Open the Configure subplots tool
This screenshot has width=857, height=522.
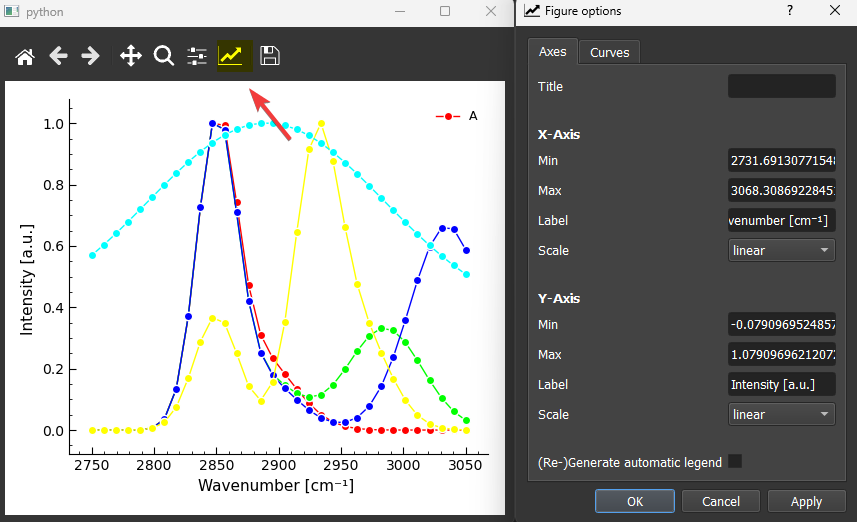click(197, 56)
